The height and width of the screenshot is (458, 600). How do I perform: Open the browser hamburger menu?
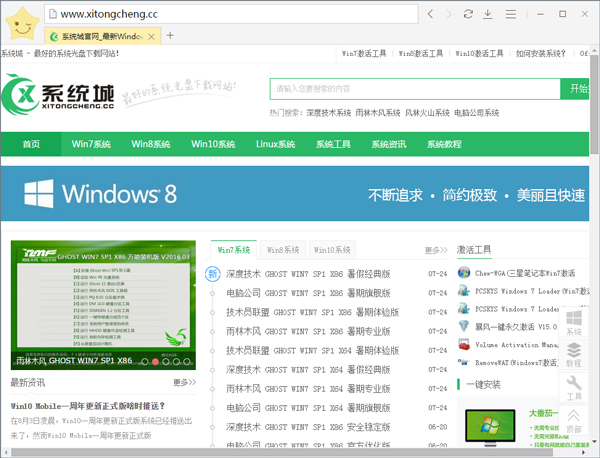pyautogui.click(x=510, y=14)
